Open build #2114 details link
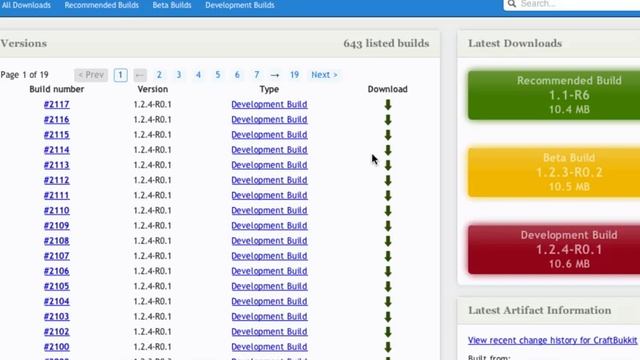The height and width of the screenshot is (360, 640). click(57, 150)
